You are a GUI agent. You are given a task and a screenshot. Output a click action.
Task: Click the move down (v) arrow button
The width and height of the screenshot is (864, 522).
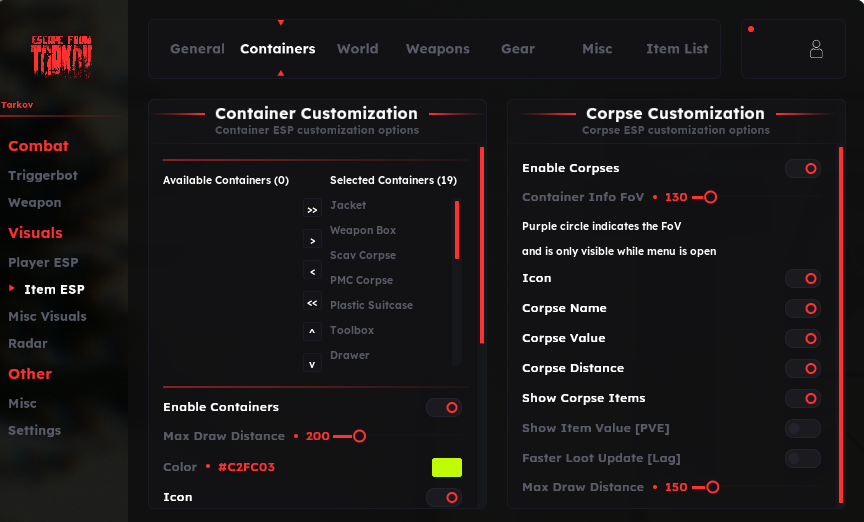(312, 363)
